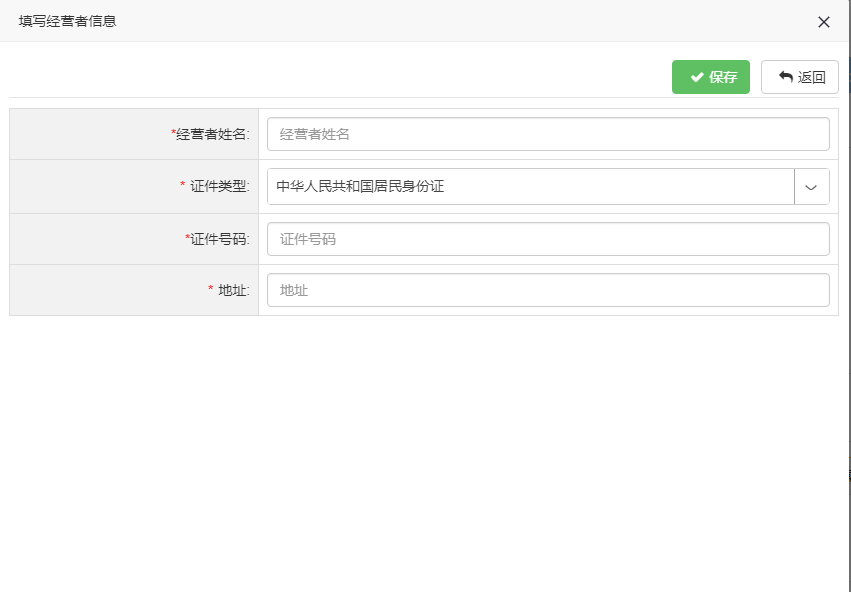
Task: Click the 填写经营者信息 dialog title
Action: (66, 21)
